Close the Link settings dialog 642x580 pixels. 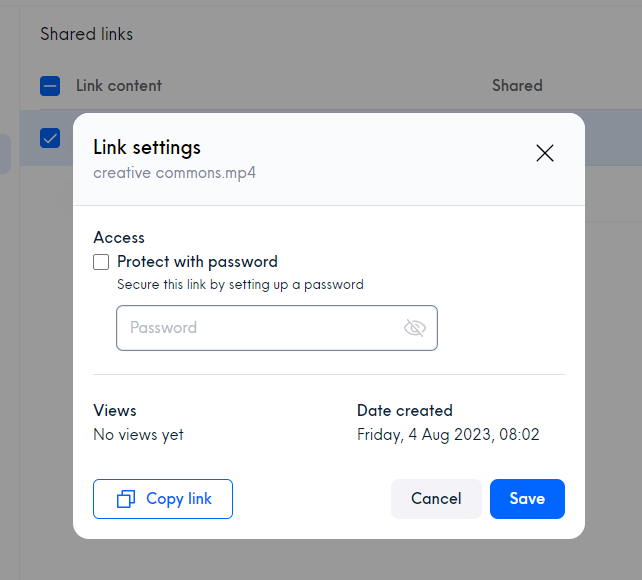click(544, 153)
